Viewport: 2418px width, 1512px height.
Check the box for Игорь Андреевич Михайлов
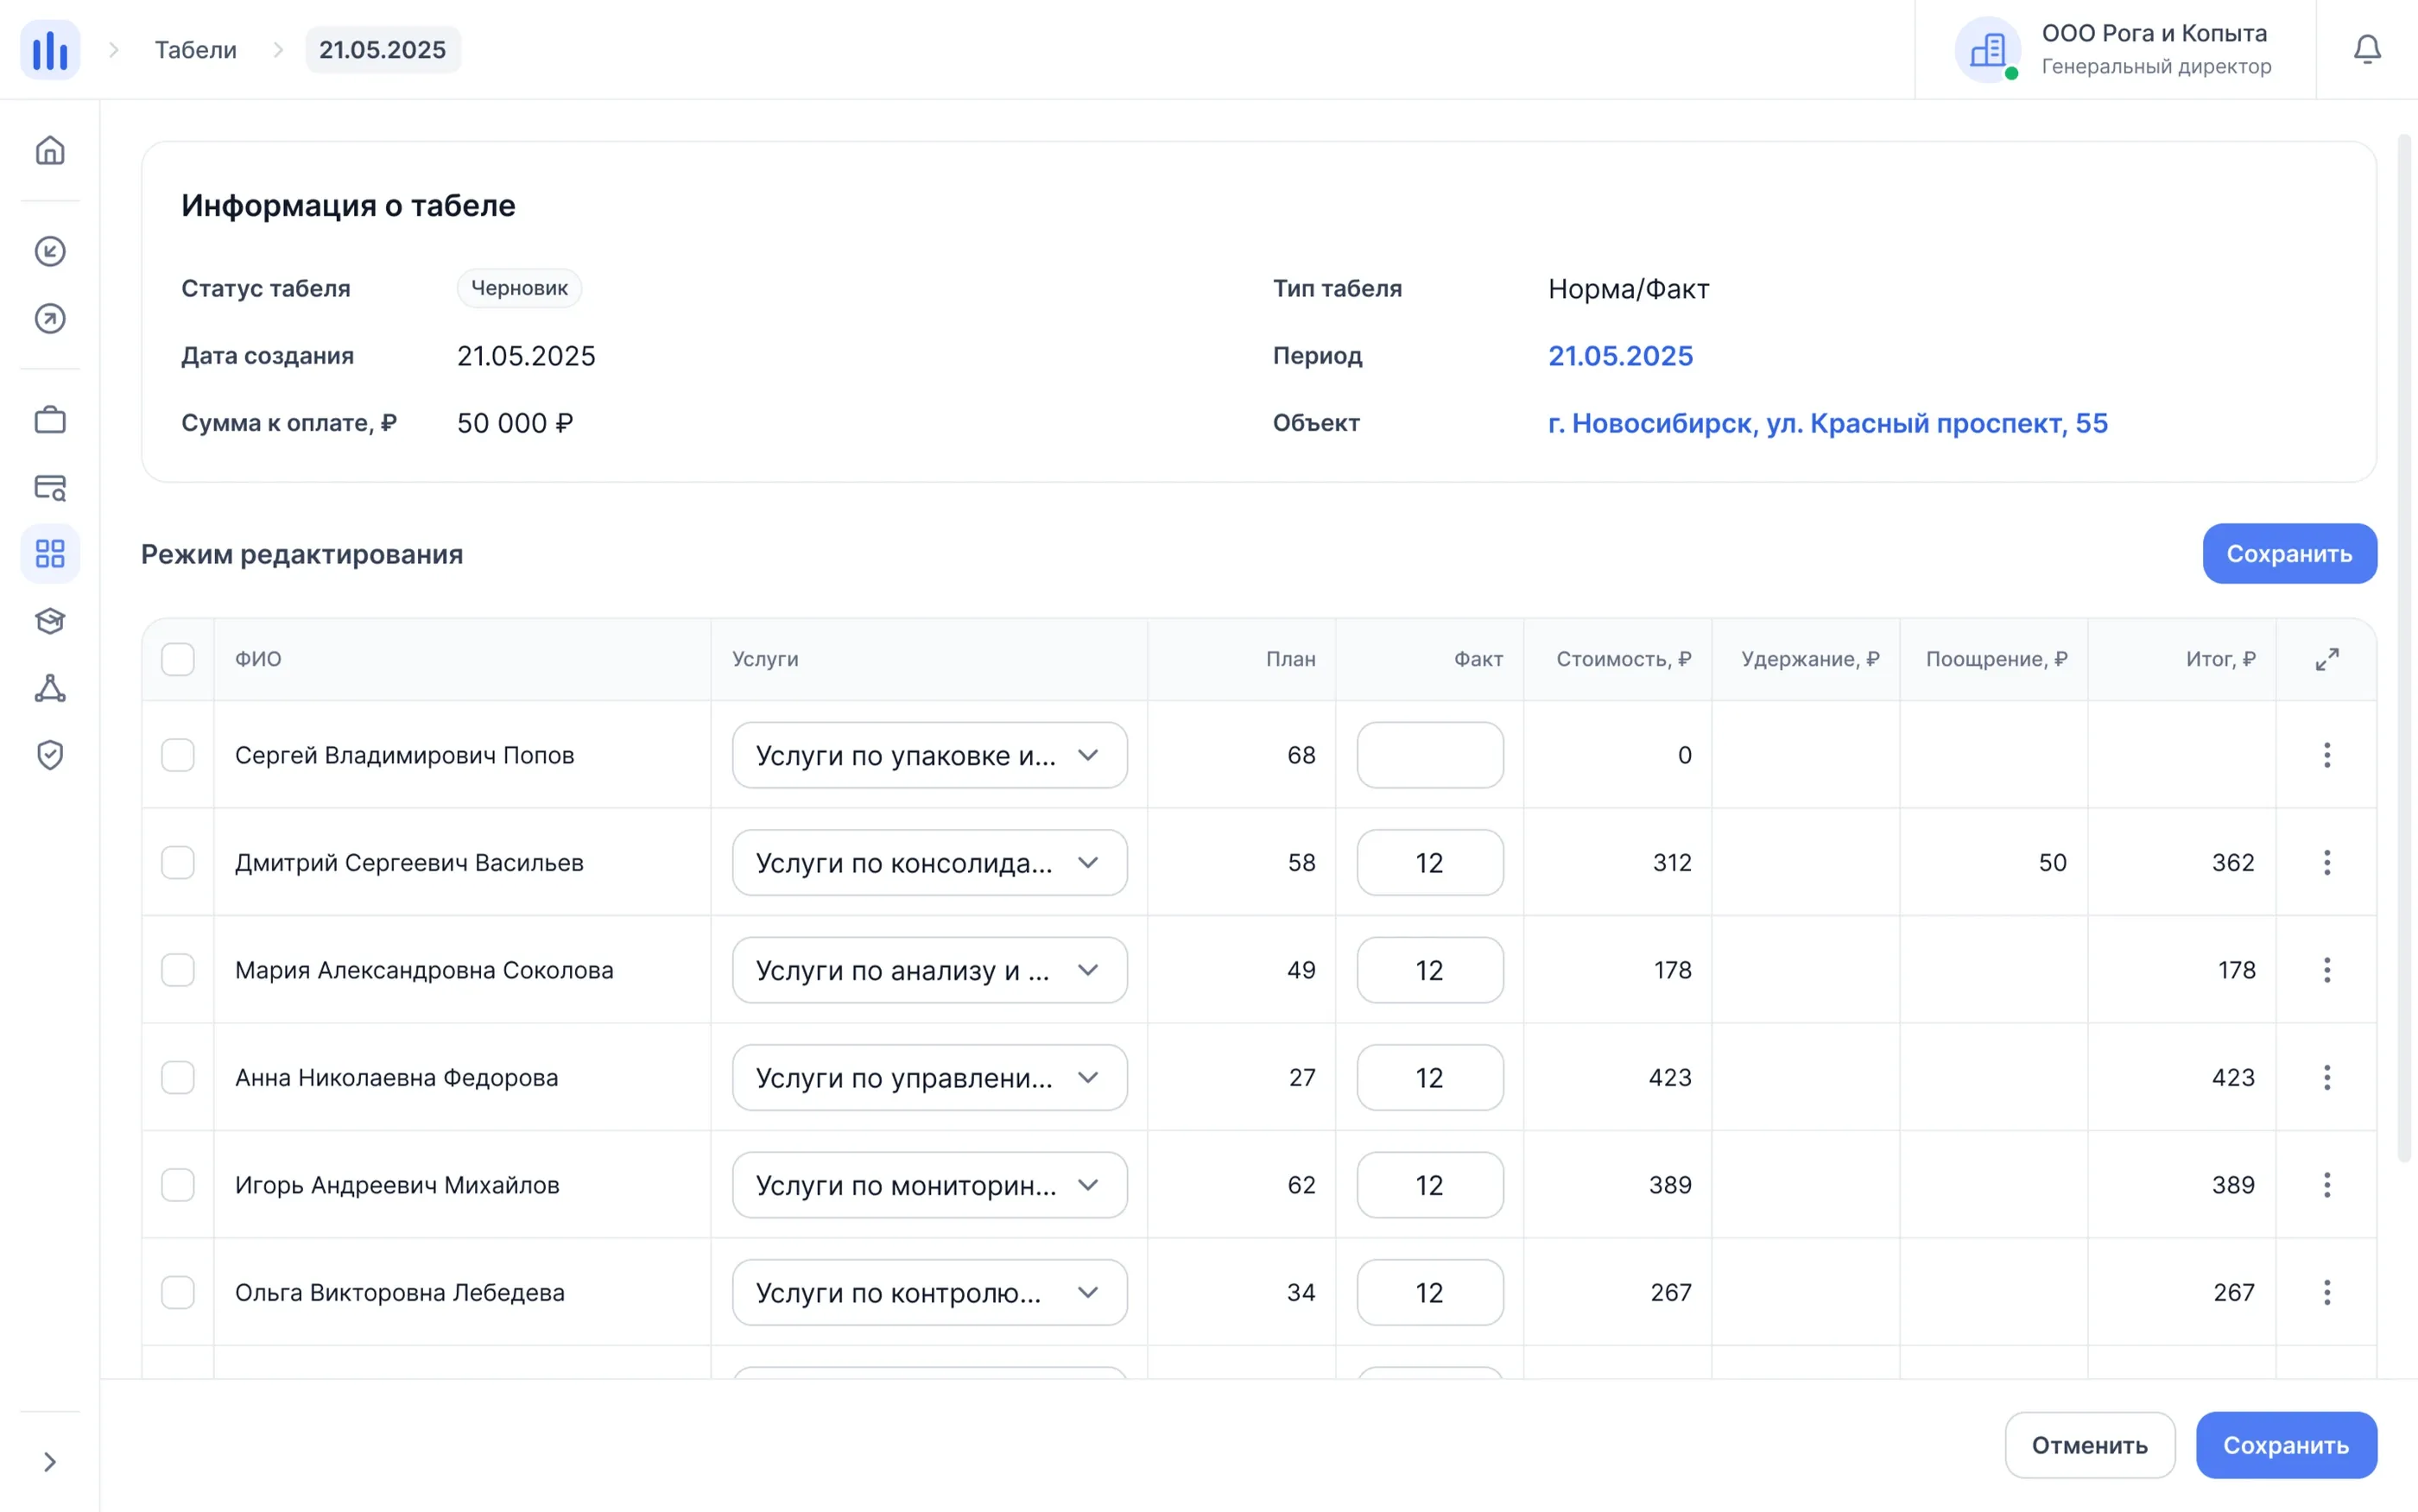click(178, 1185)
